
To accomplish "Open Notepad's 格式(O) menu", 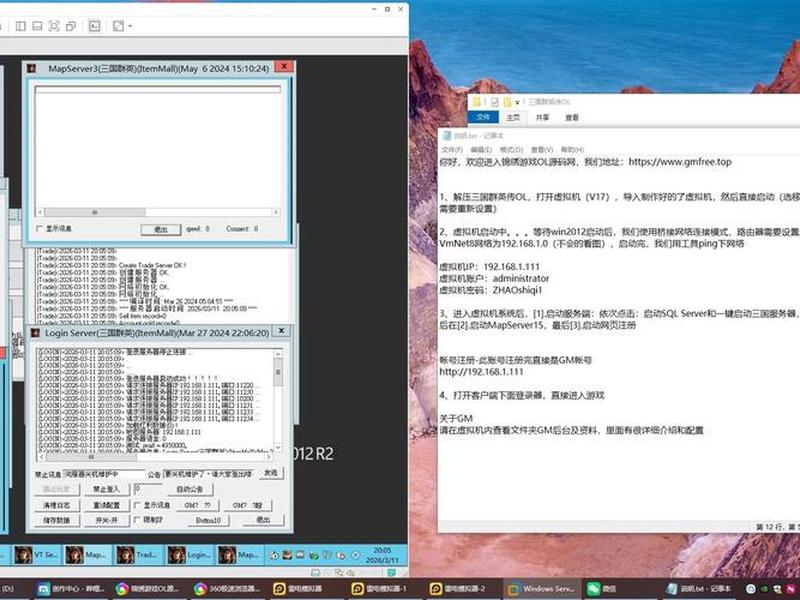I will tap(511, 149).
